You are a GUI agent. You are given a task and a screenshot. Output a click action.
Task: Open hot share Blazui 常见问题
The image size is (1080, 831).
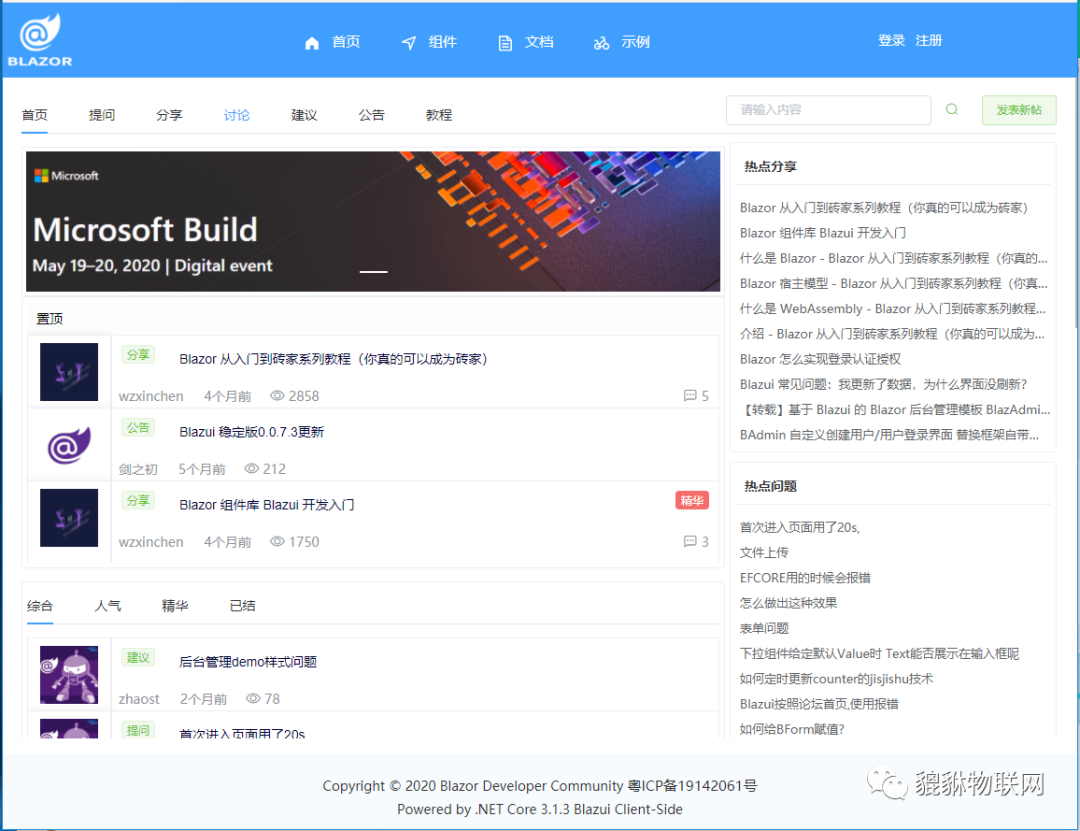click(883, 384)
